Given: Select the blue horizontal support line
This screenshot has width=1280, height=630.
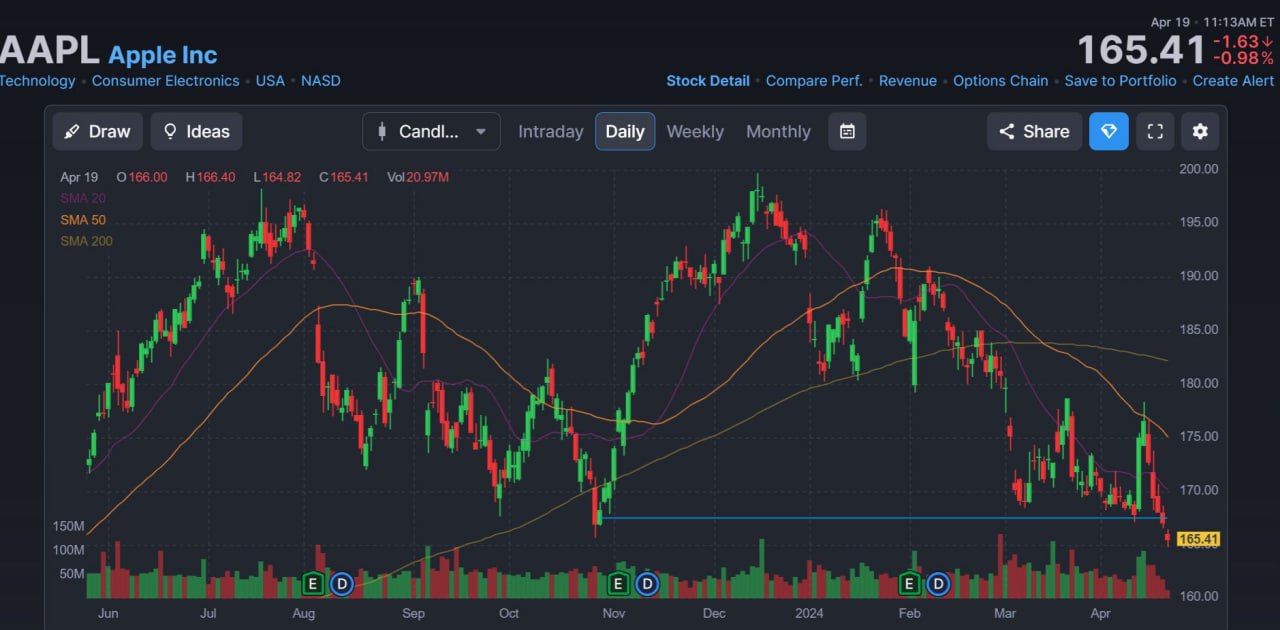Looking at the screenshot, I should coord(880,517).
